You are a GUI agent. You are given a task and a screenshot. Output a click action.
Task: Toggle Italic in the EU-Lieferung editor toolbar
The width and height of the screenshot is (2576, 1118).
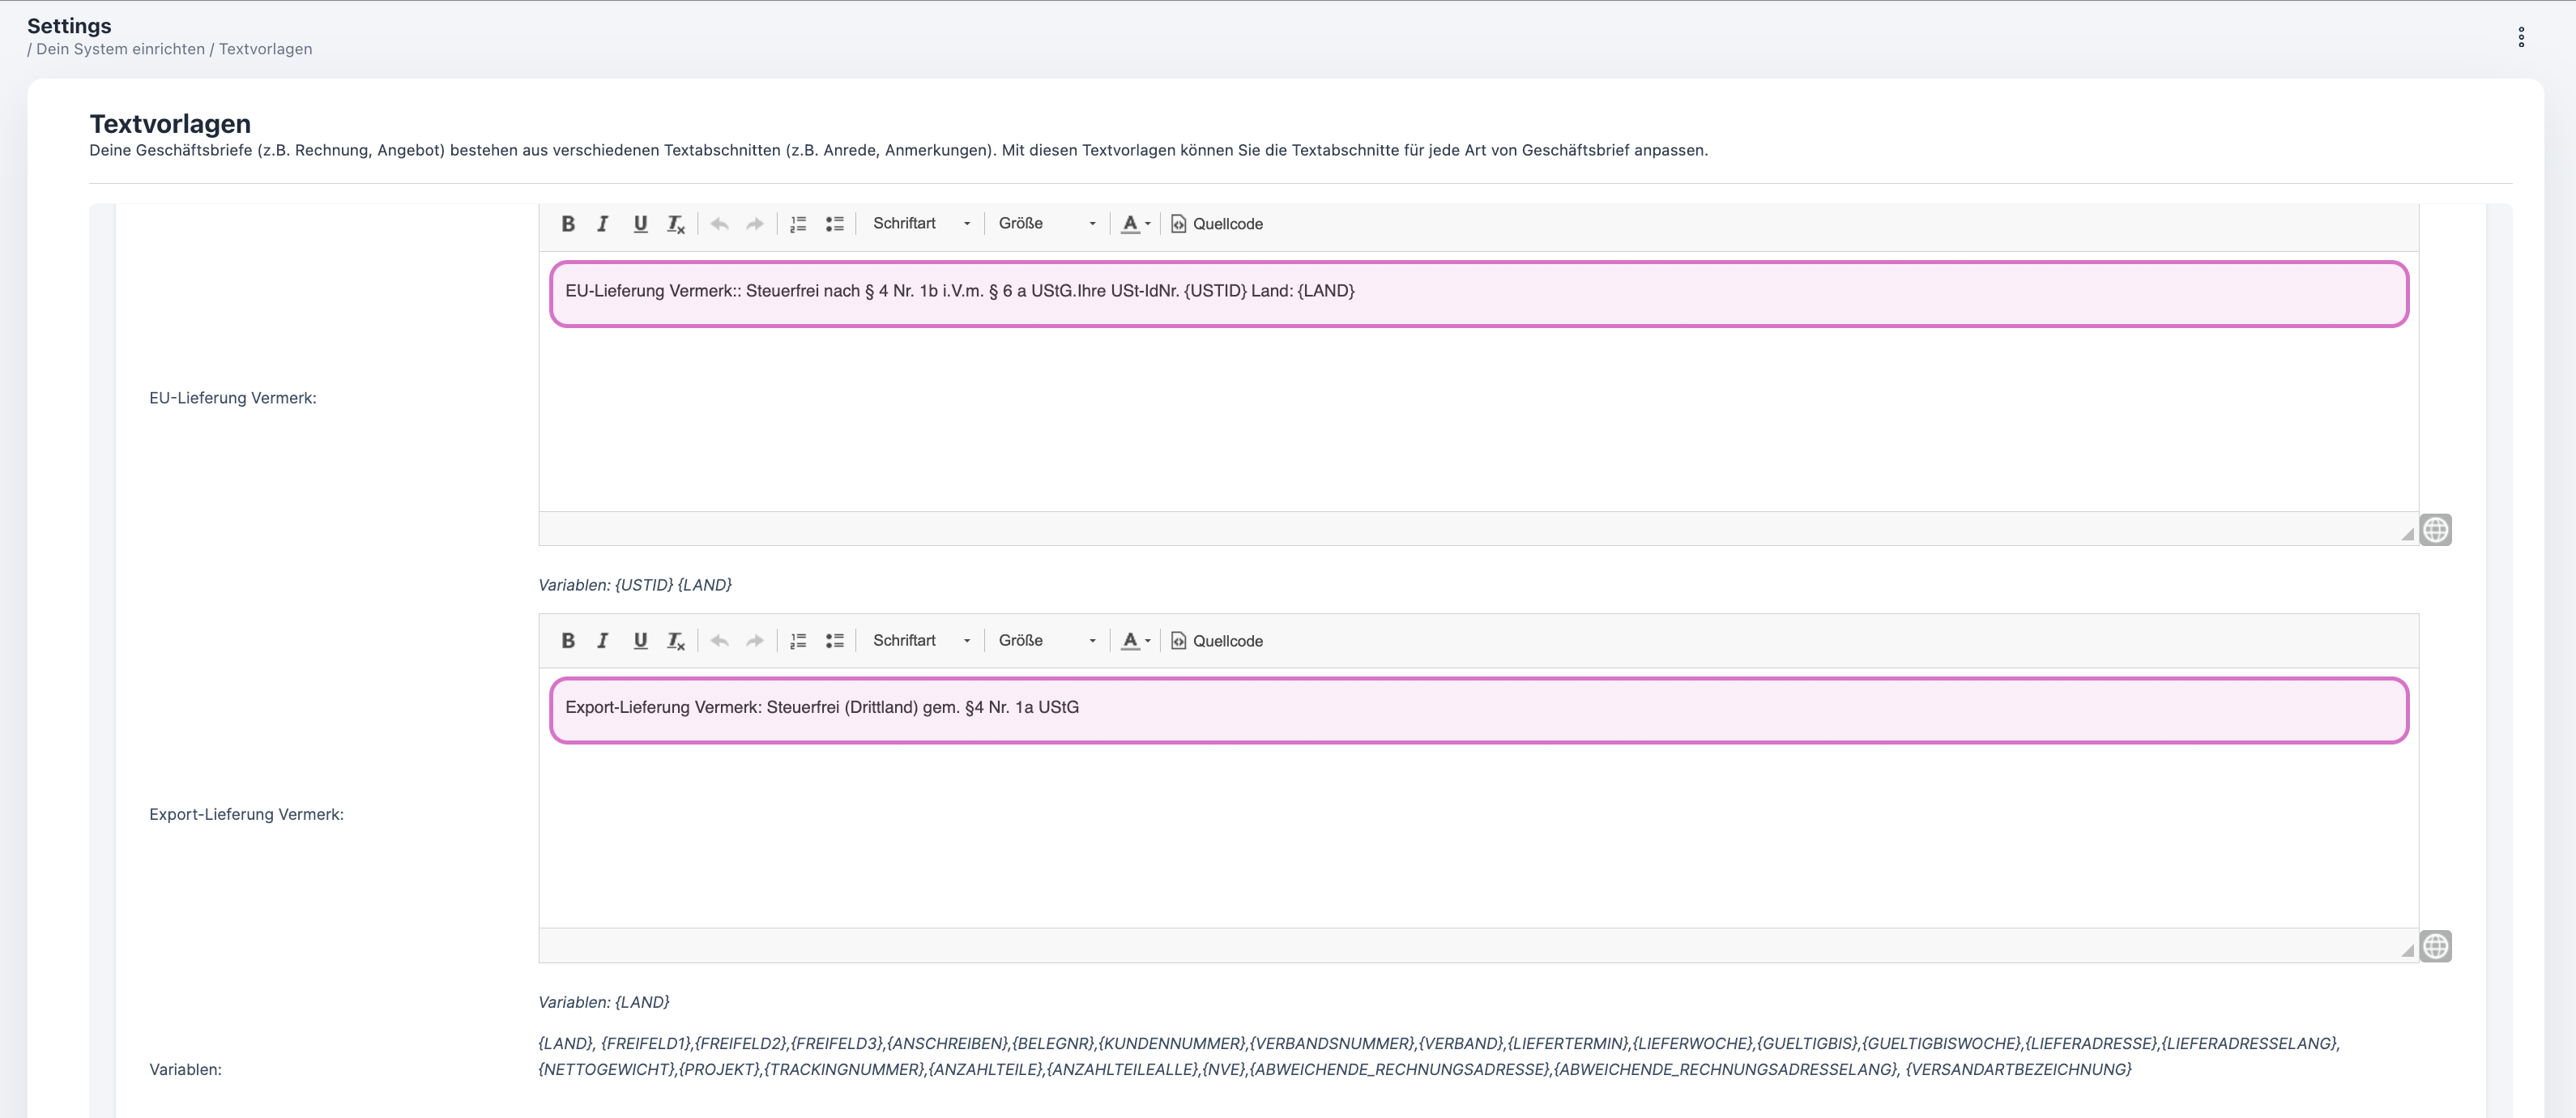coord(603,224)
